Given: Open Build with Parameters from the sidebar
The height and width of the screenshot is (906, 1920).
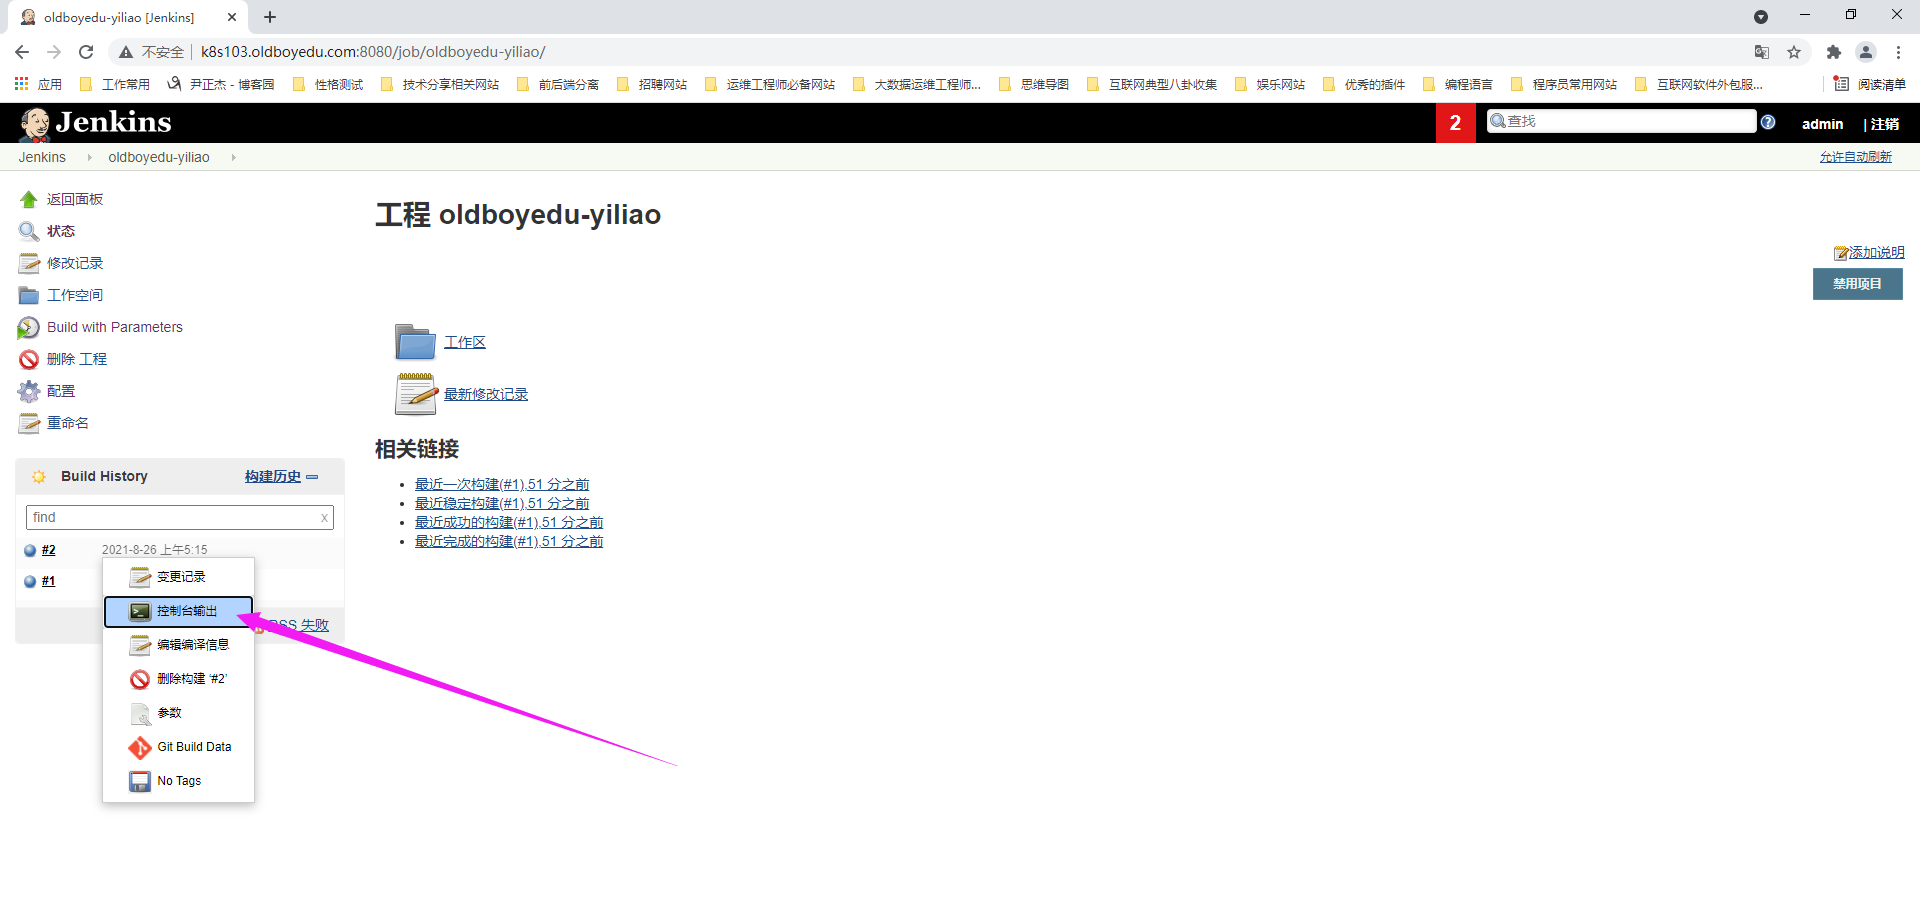Looking at the screenshot, I should [114, 327].
